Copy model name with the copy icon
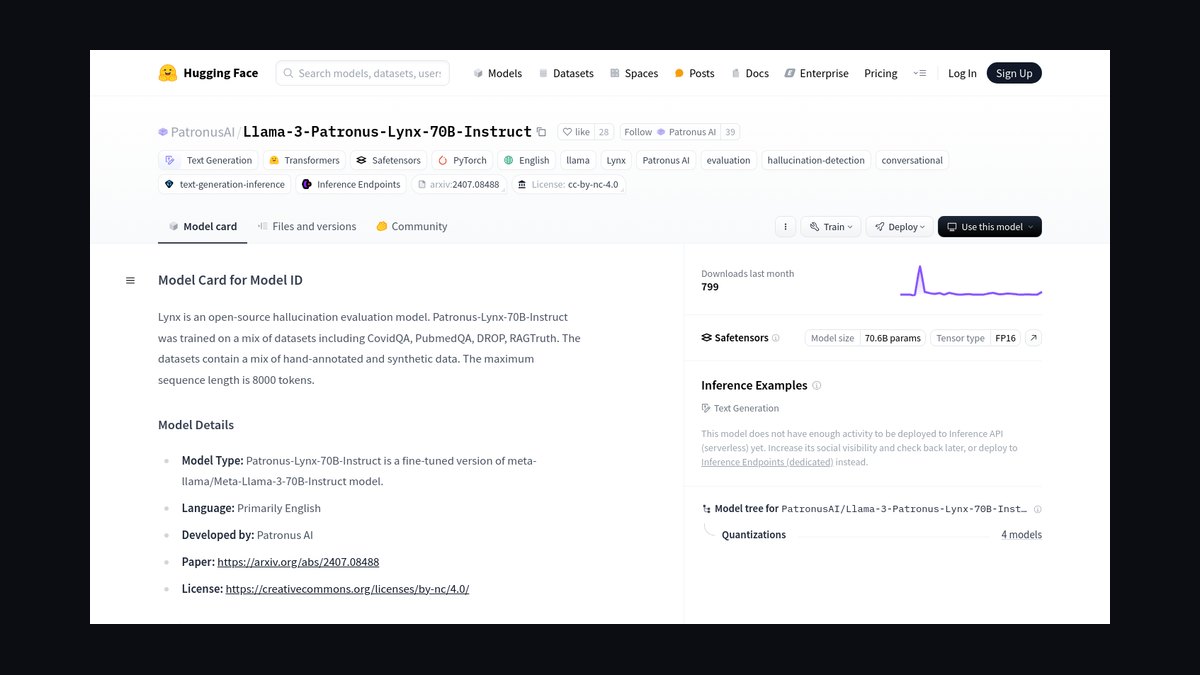Screen dimensions: 1200x675 541,132
